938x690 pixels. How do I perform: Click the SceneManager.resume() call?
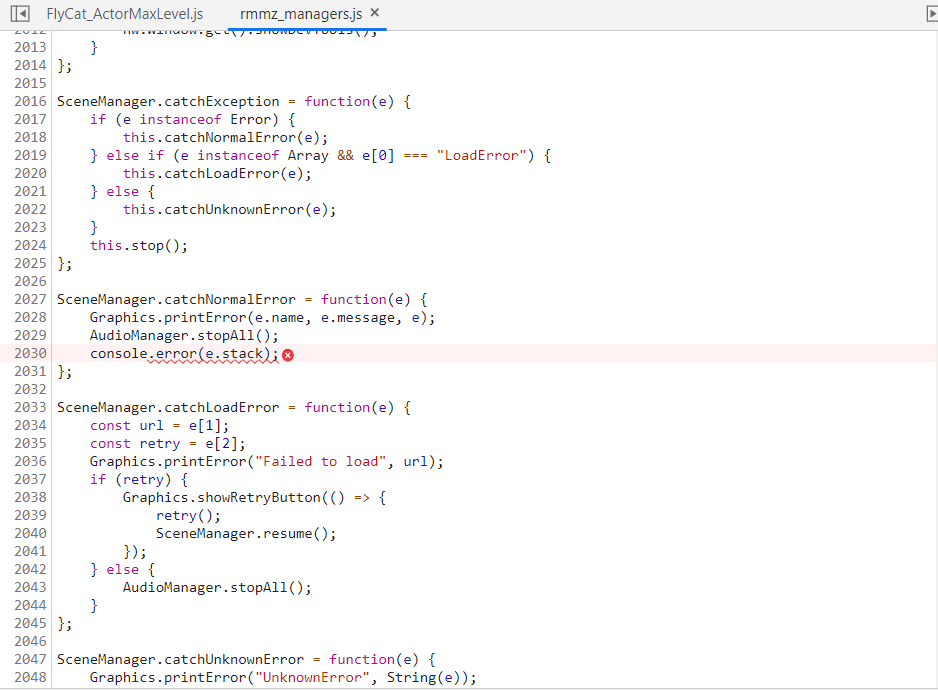pos(246,533)
